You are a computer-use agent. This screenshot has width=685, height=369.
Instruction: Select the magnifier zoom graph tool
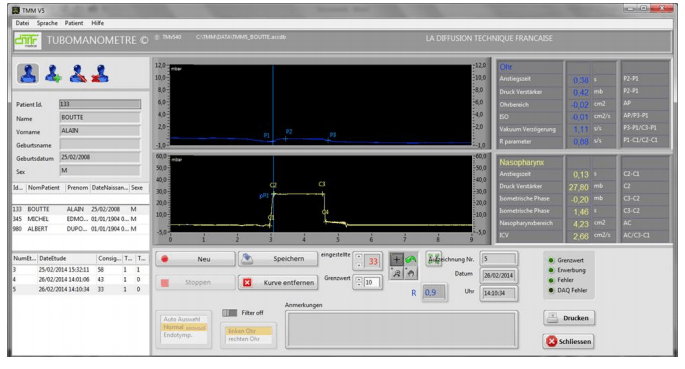coord(396,273)
